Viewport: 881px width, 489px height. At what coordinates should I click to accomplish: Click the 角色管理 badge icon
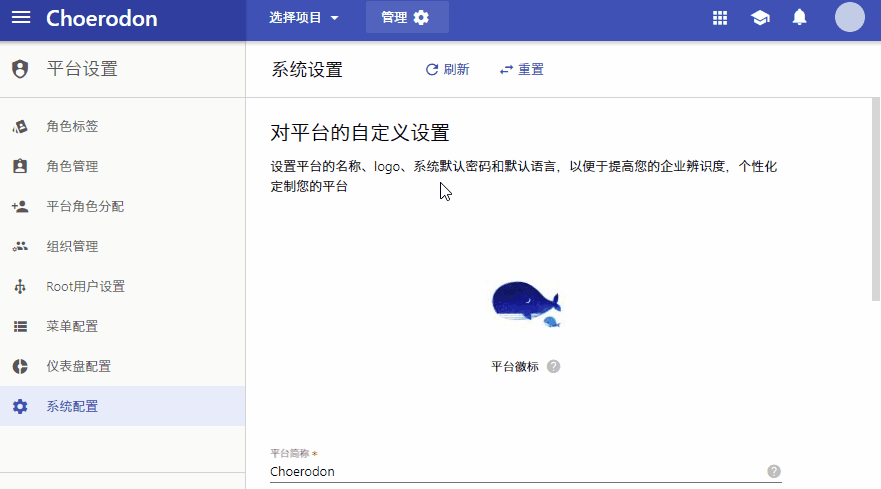pyautogui.click(x=20, y=166)
